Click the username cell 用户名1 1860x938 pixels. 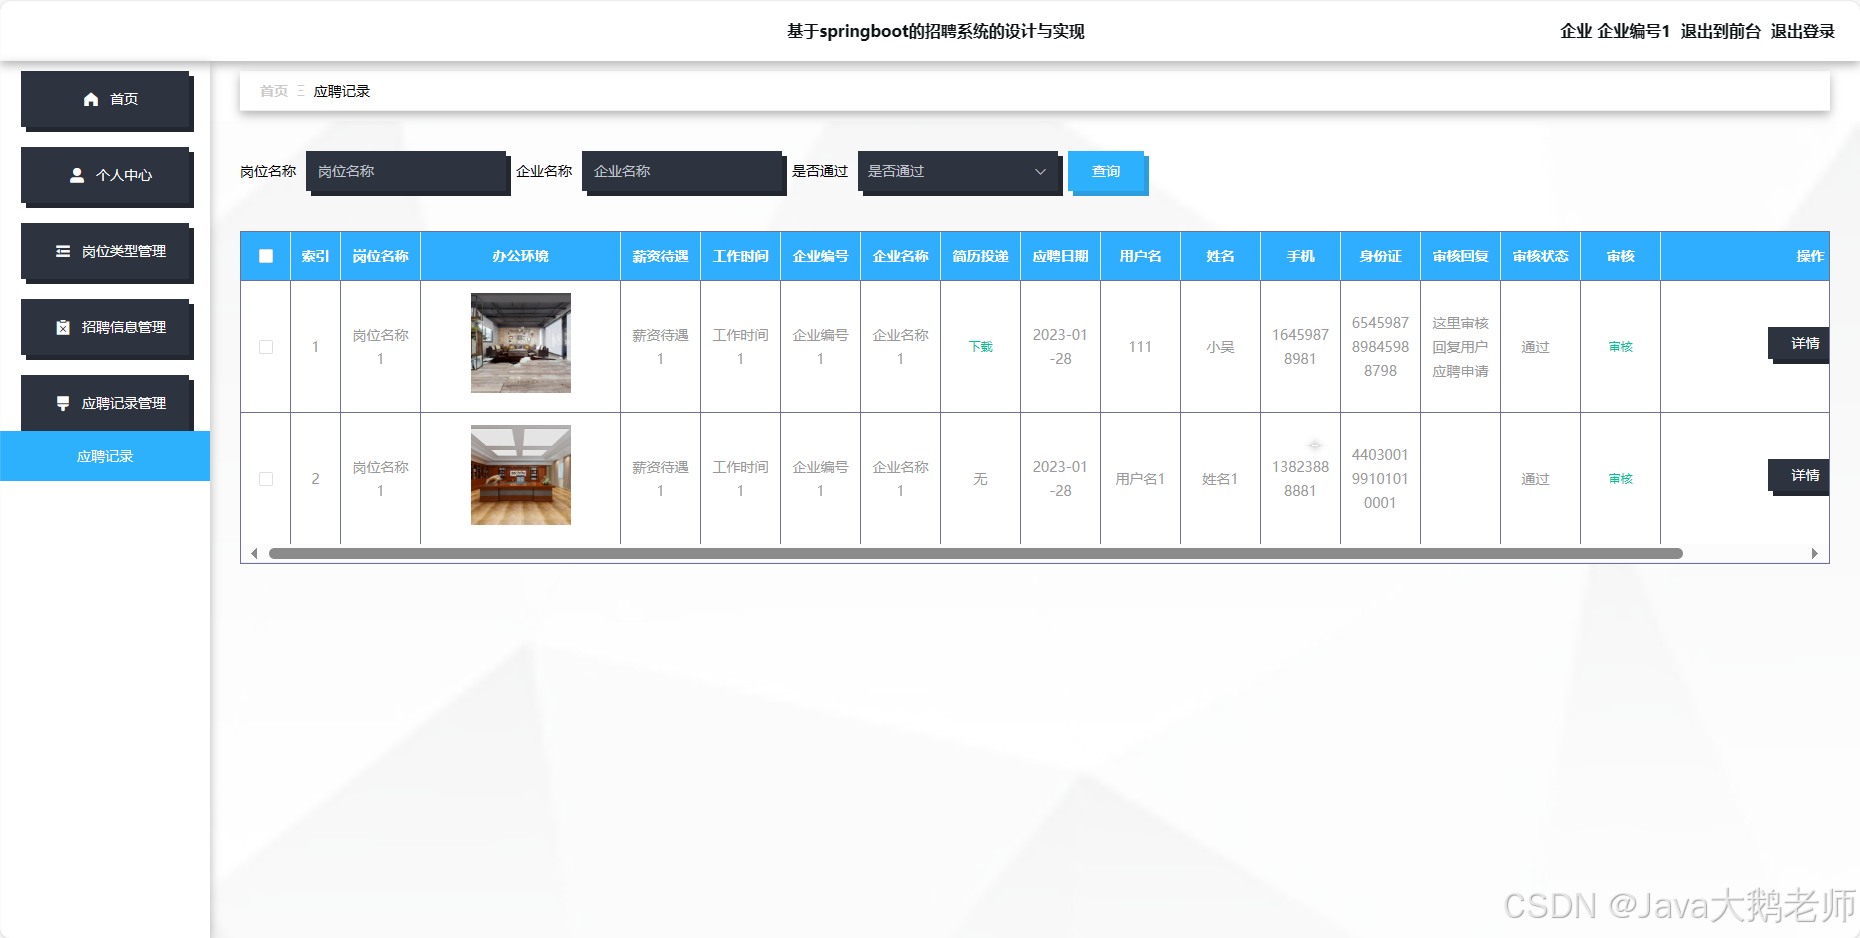click(1140, 479)
